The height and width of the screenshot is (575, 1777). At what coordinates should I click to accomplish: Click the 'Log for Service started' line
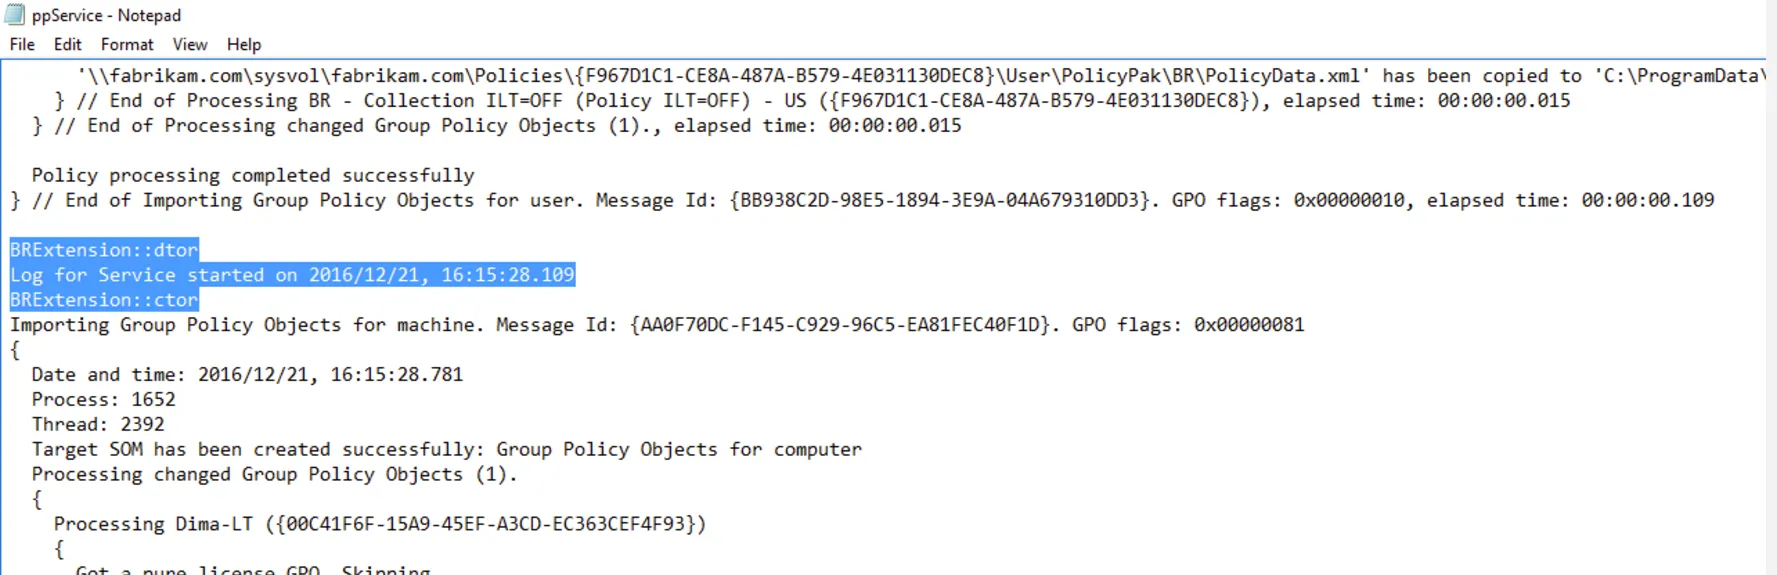tap(292, 275)
